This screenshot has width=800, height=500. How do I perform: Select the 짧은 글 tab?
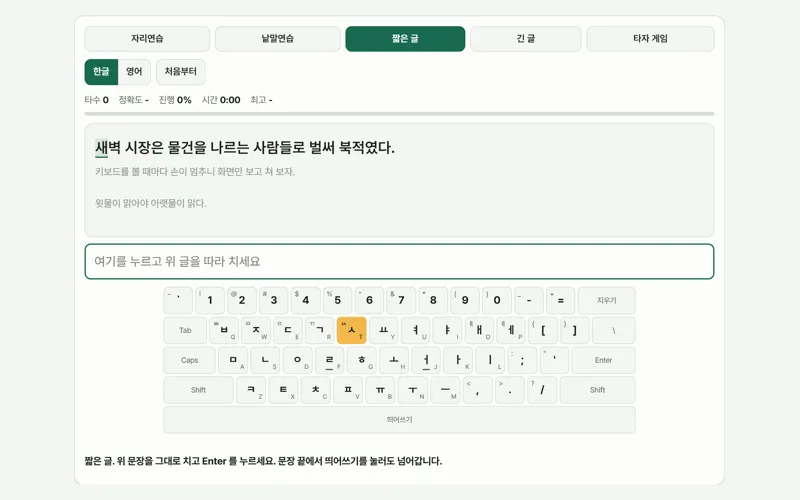click(405, 39)
